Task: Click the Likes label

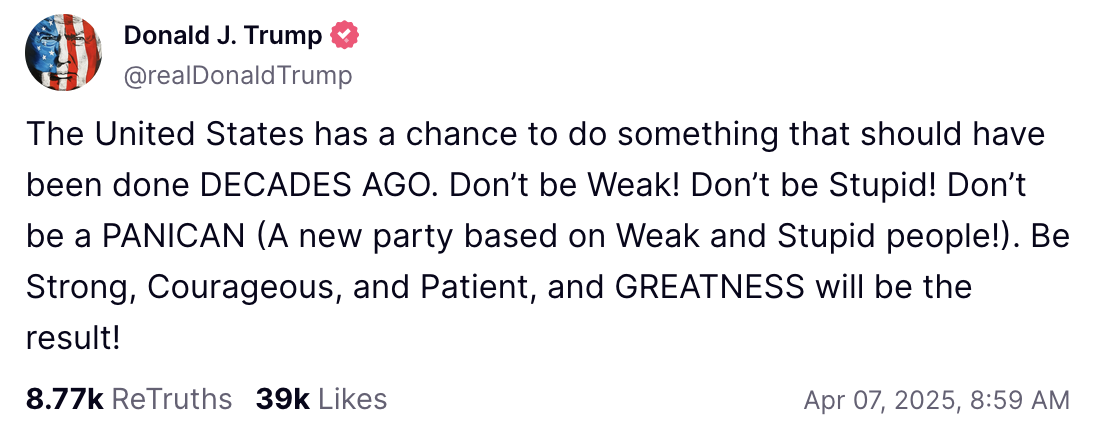Action: [x=353, y=399]
